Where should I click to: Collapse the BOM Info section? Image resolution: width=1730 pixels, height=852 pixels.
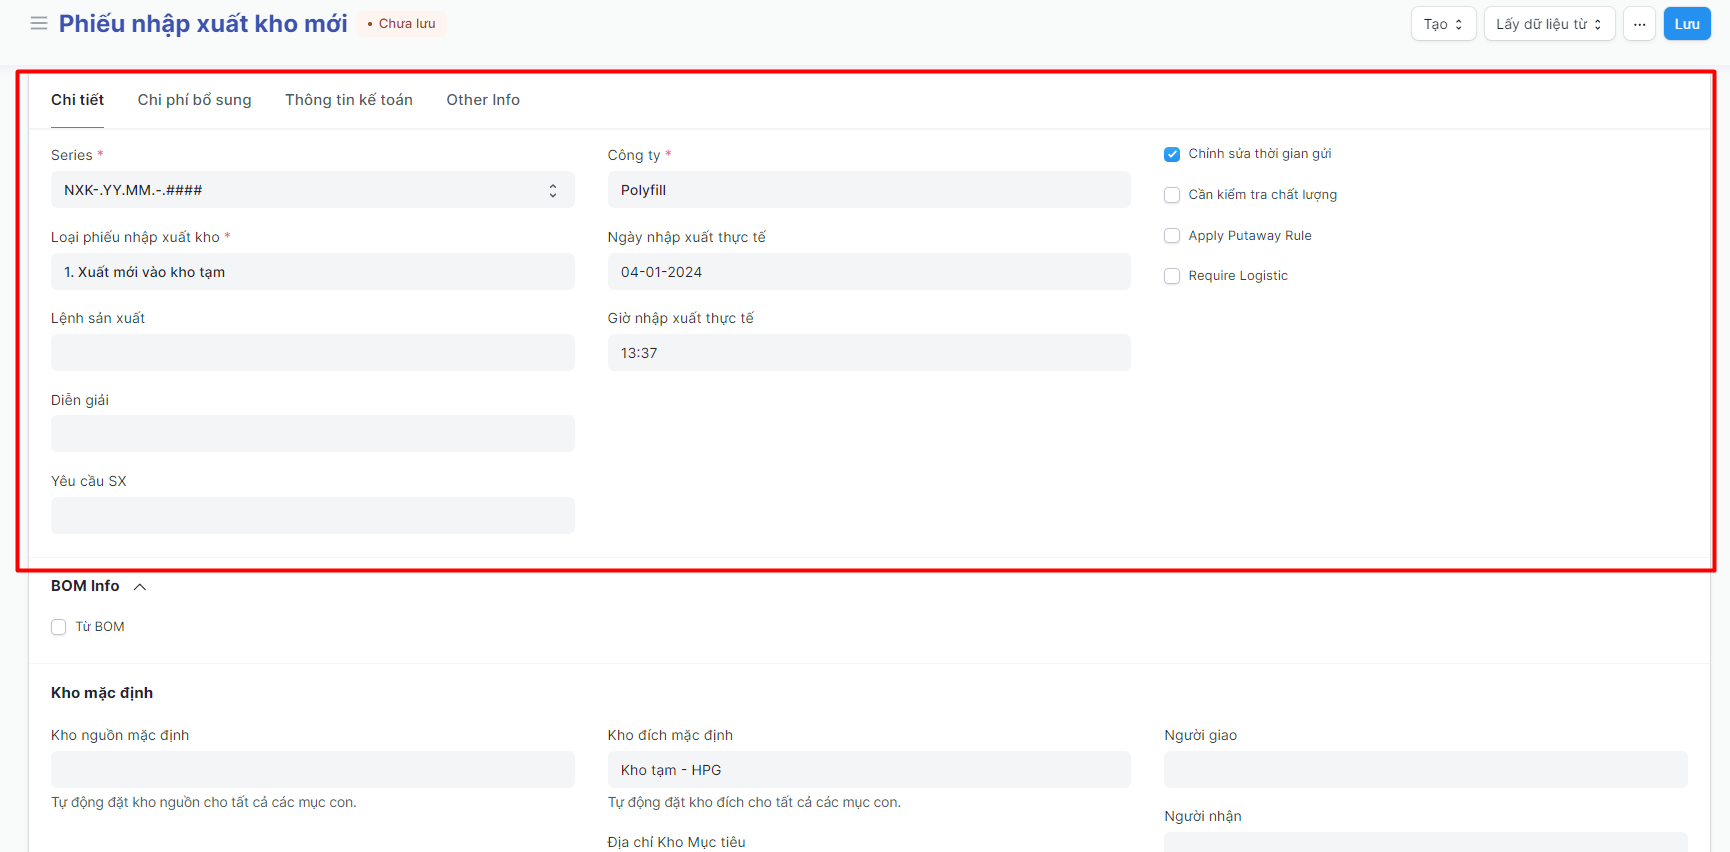[x=140, y=587]
